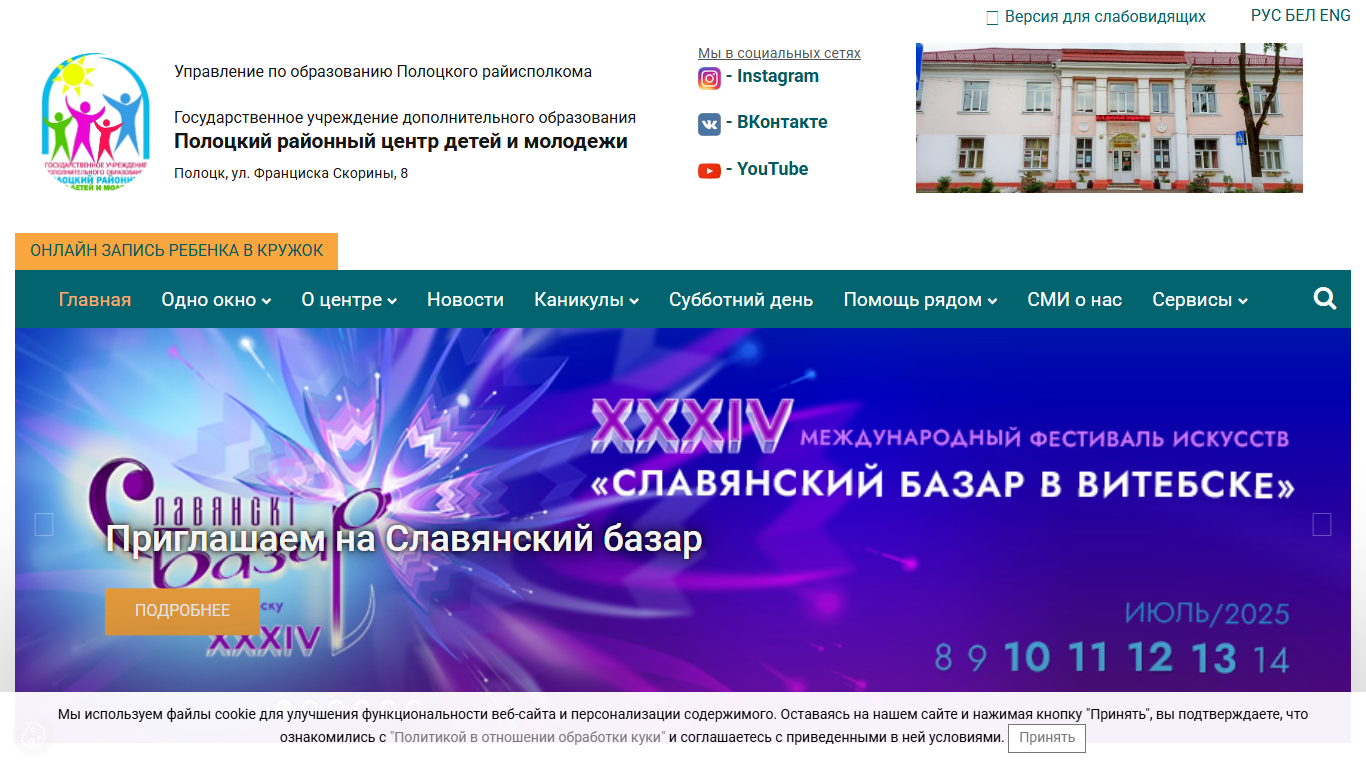The width and height of the screenshot is (1366, 768).
Task: Click banner title Приглашаем на Славянский базар
Action: [x=404, y=539]
